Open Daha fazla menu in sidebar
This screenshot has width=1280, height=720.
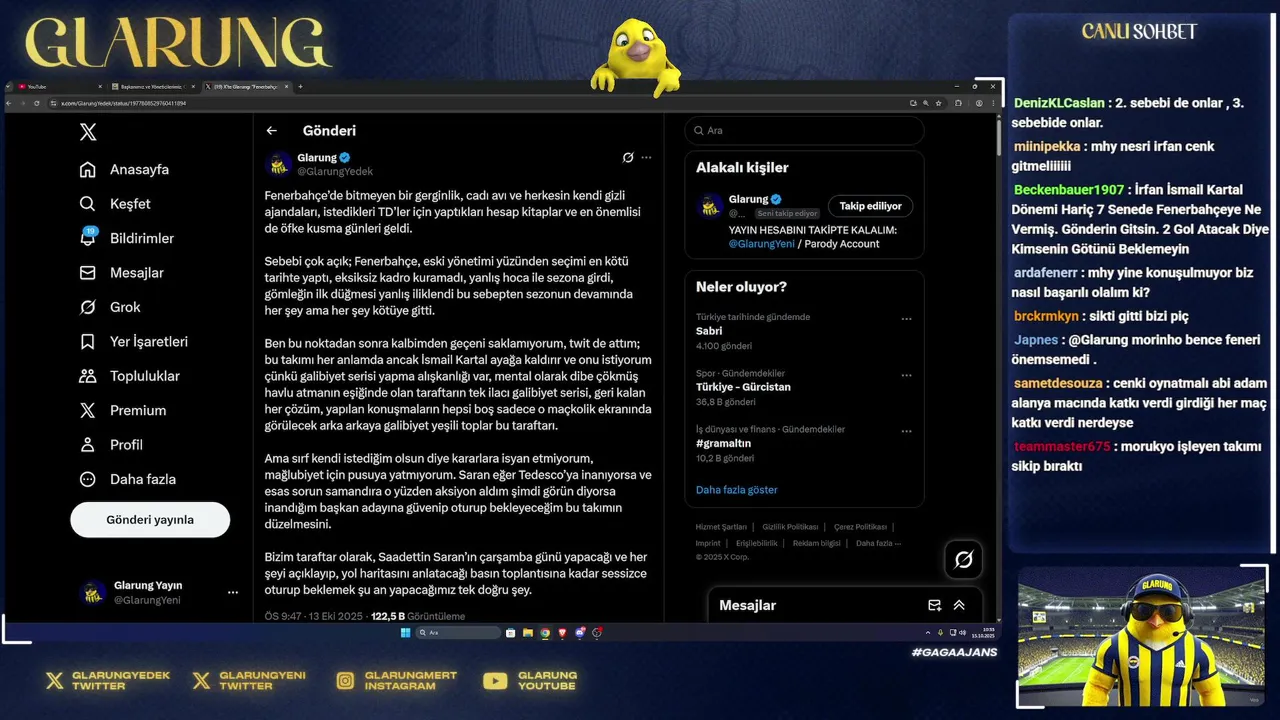[x=128, y=479]
